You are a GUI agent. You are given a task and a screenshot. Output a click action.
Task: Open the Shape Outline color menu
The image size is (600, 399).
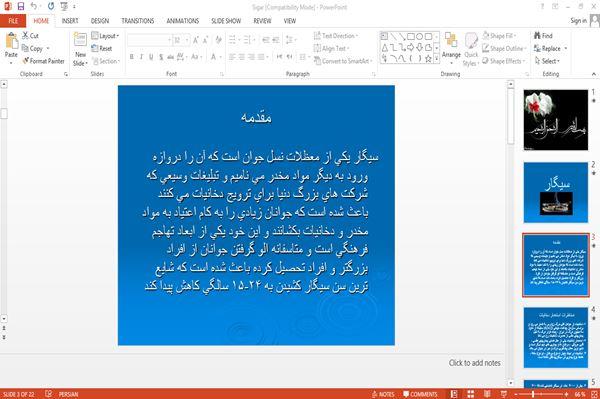pos(504,49)
